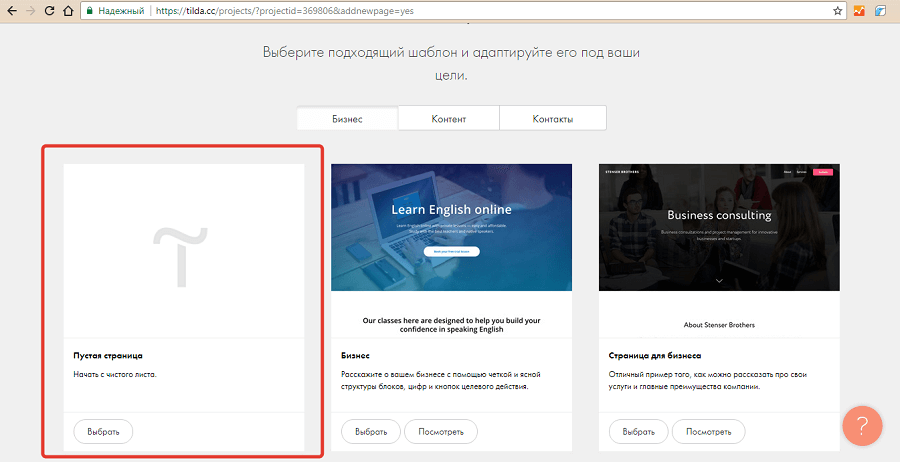Open the orange help question mark button
This screenshot has height=462, width=900.
[862, 425]
